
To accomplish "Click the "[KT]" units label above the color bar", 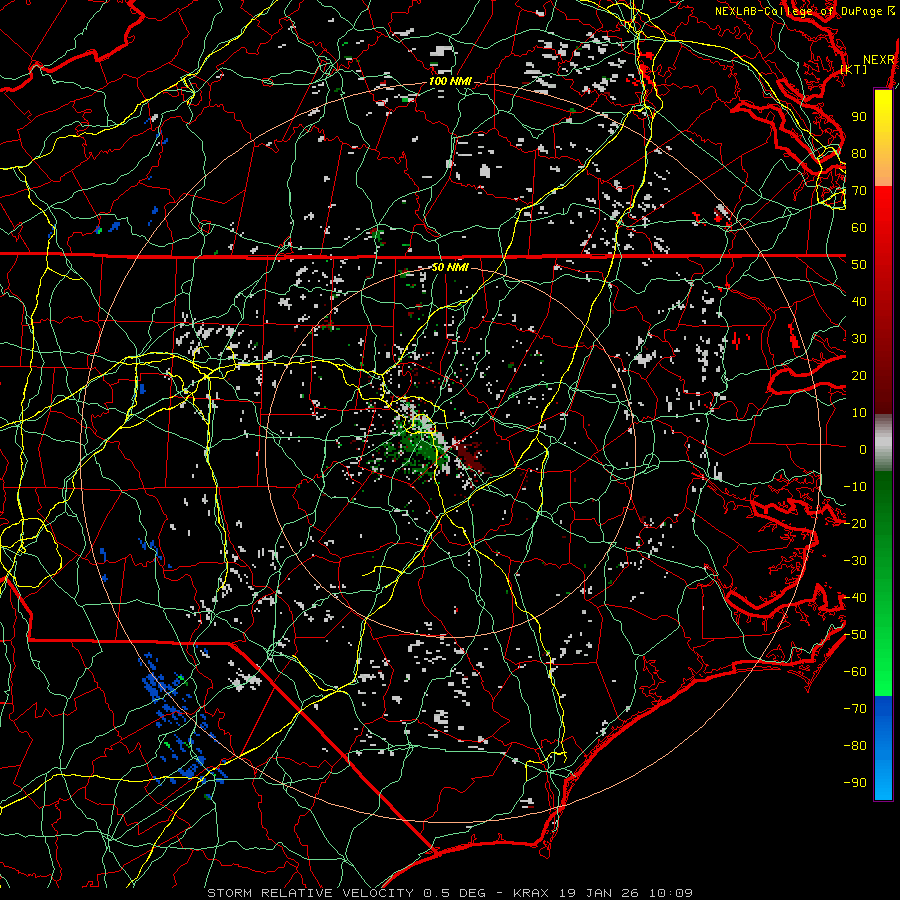I will coord(854,69).
